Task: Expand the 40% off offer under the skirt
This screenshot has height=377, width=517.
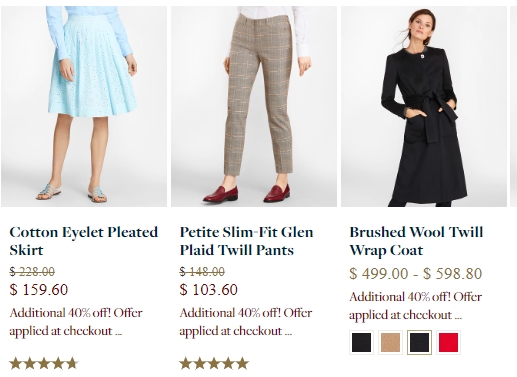Action: click(x=76, y=322)
